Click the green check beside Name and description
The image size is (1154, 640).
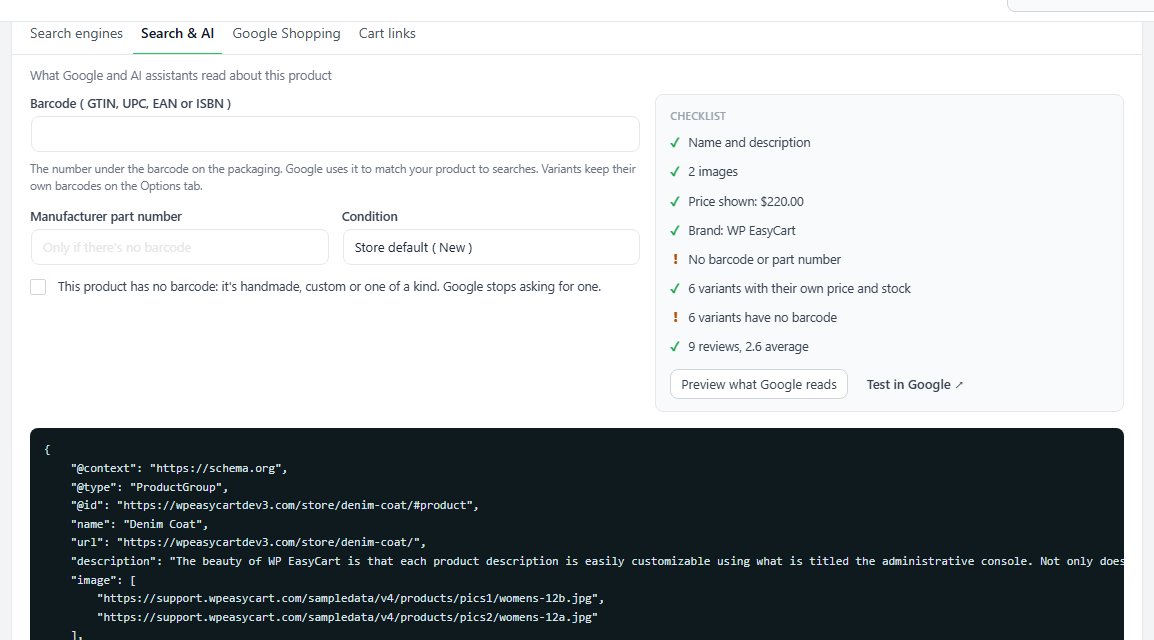coord(675,143)
